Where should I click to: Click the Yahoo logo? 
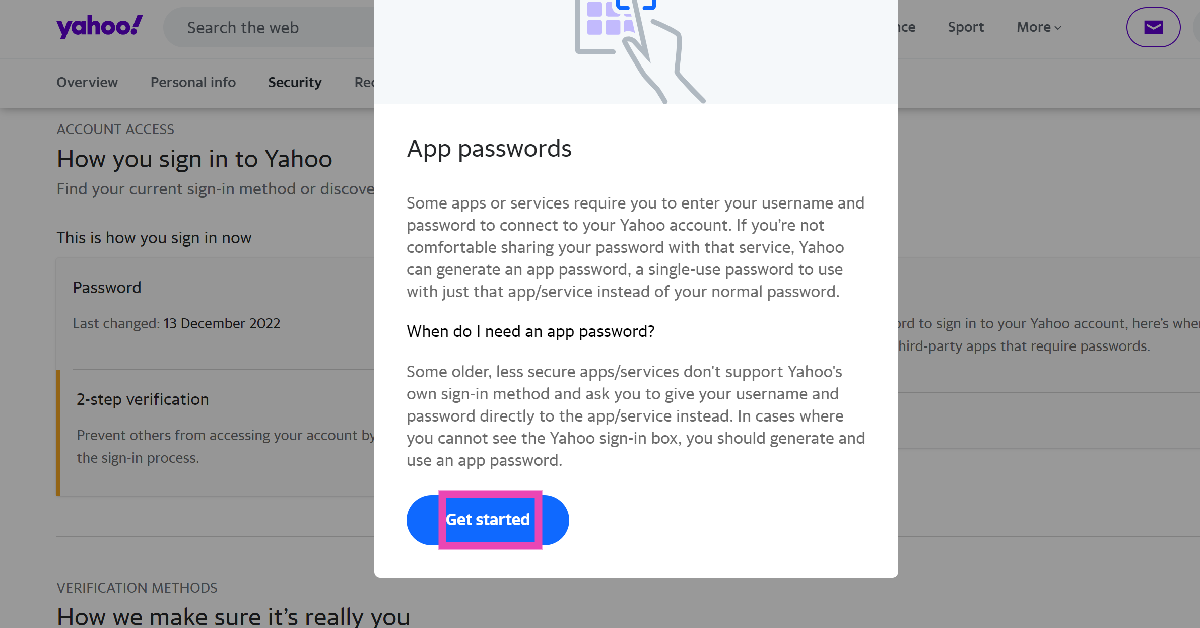pyautogui.click(x=99, y=27)
